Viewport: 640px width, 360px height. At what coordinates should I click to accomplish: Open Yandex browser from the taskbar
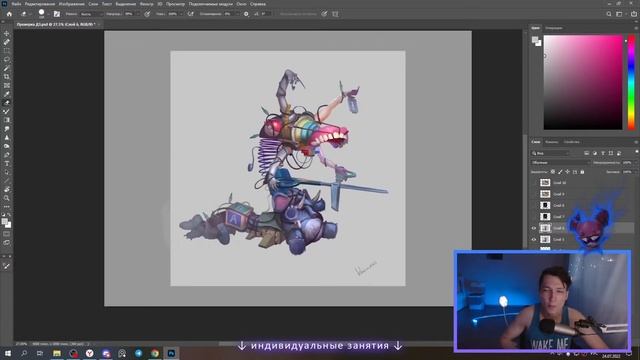click(89, 353)
